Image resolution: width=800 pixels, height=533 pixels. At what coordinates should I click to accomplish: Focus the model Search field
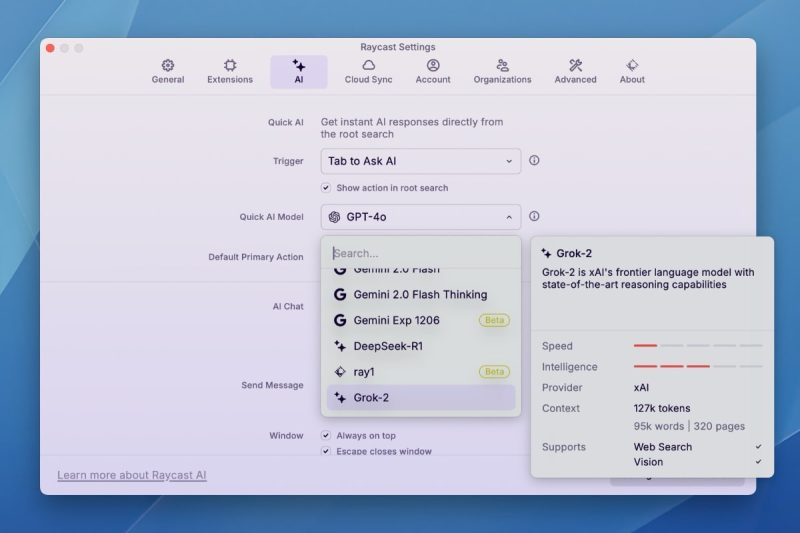421,253
